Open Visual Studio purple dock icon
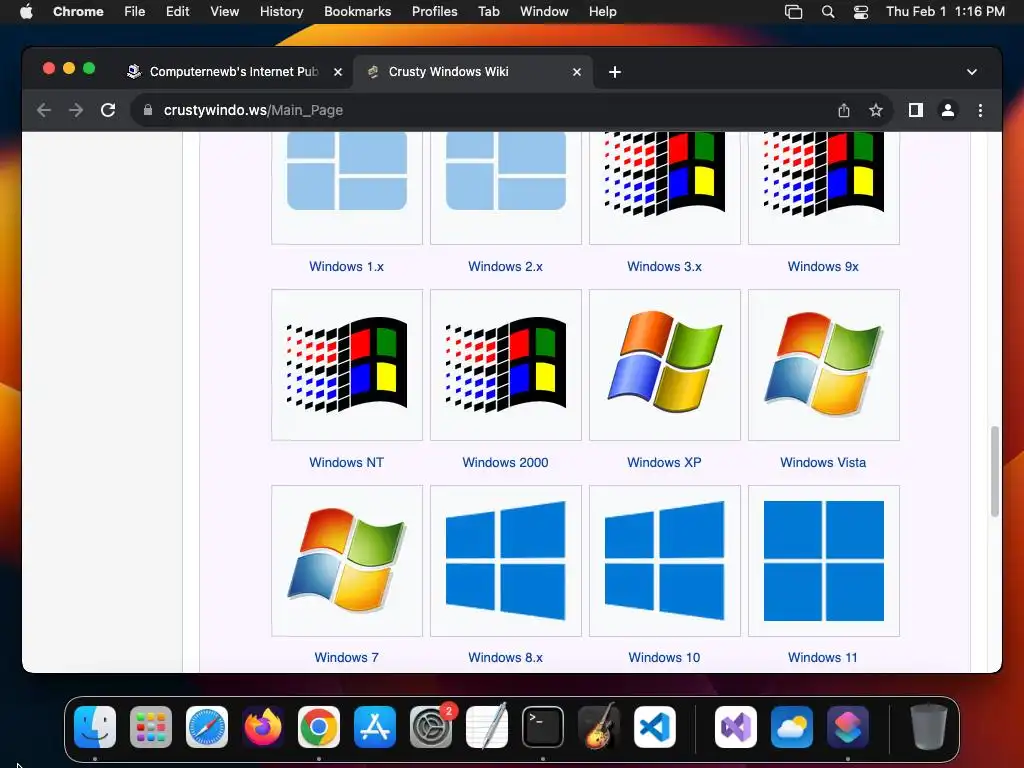 [736, 727]
